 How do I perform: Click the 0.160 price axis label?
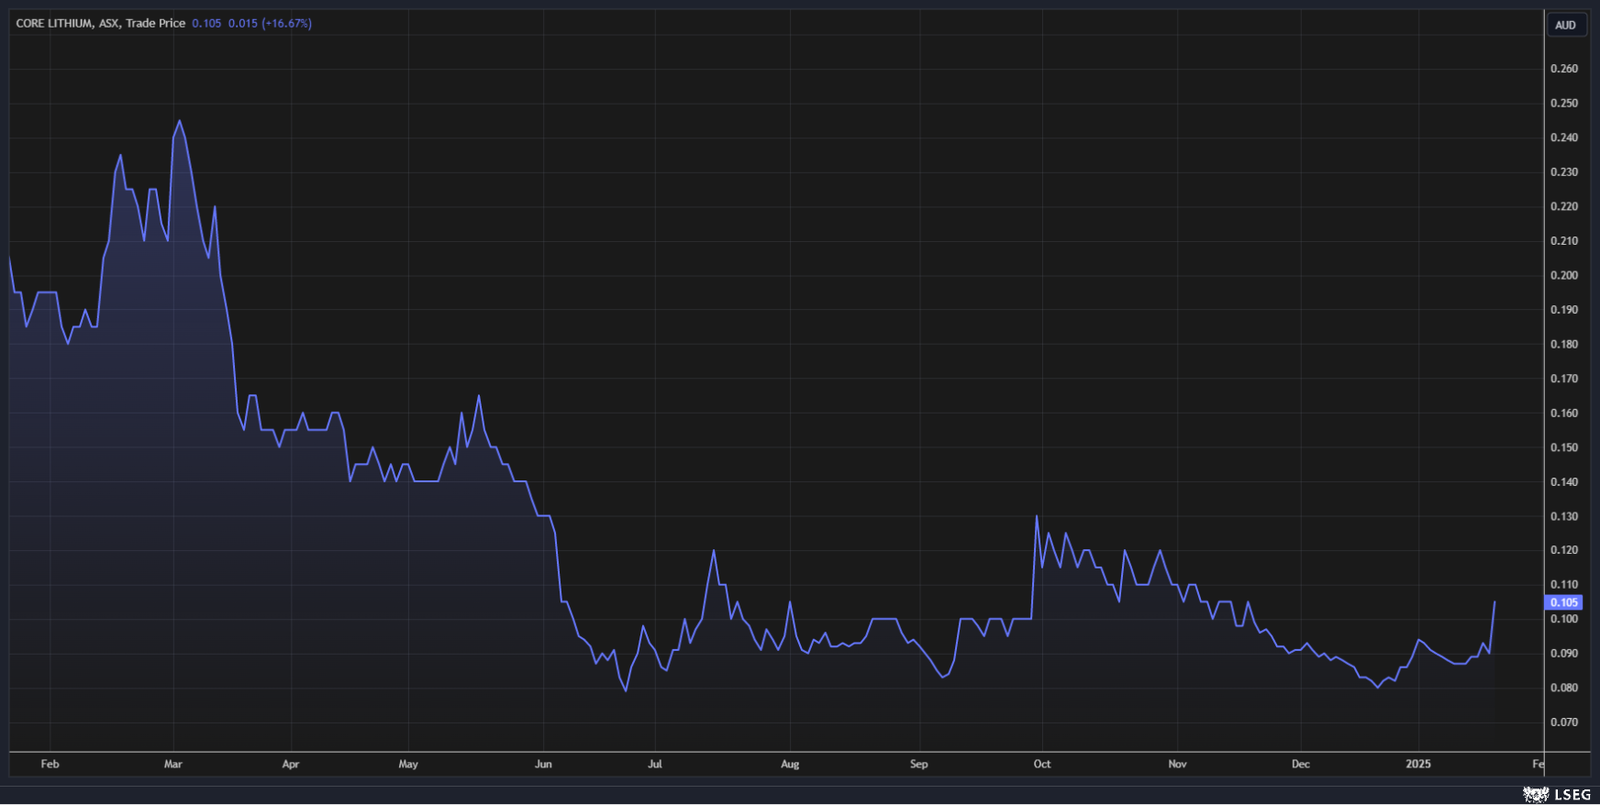coord(1564,413)
